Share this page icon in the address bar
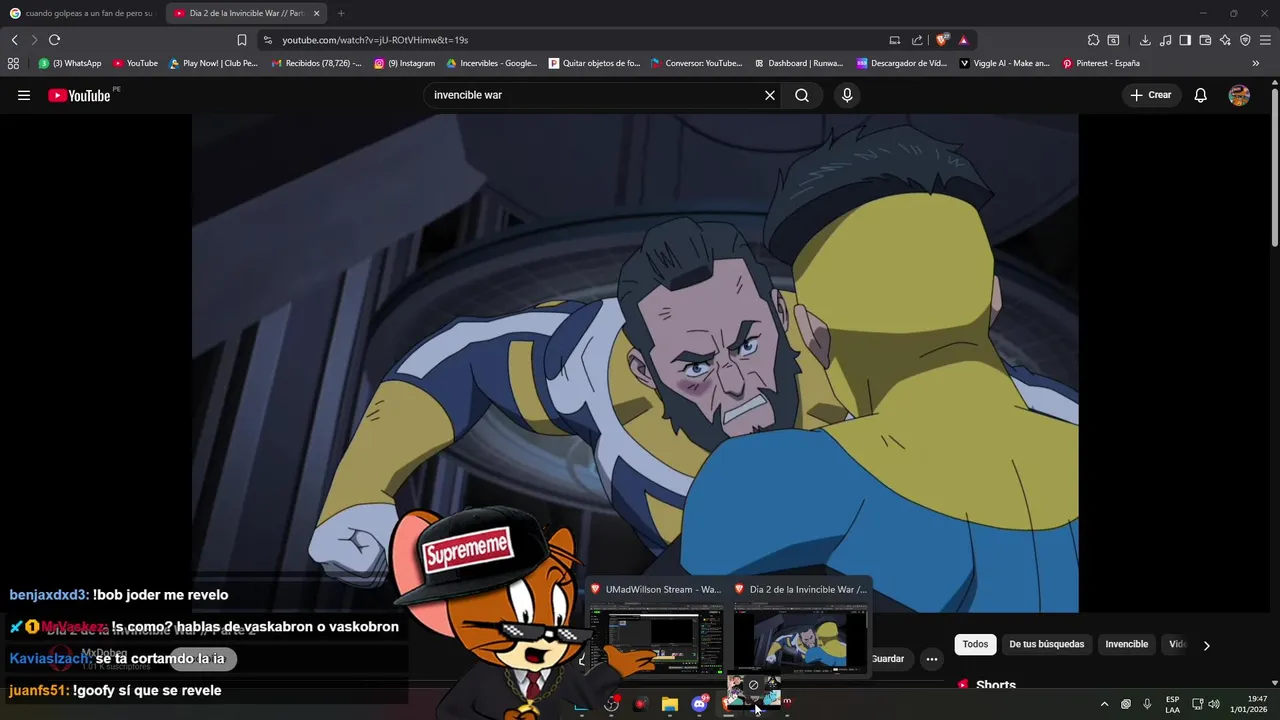 (917, 40)
